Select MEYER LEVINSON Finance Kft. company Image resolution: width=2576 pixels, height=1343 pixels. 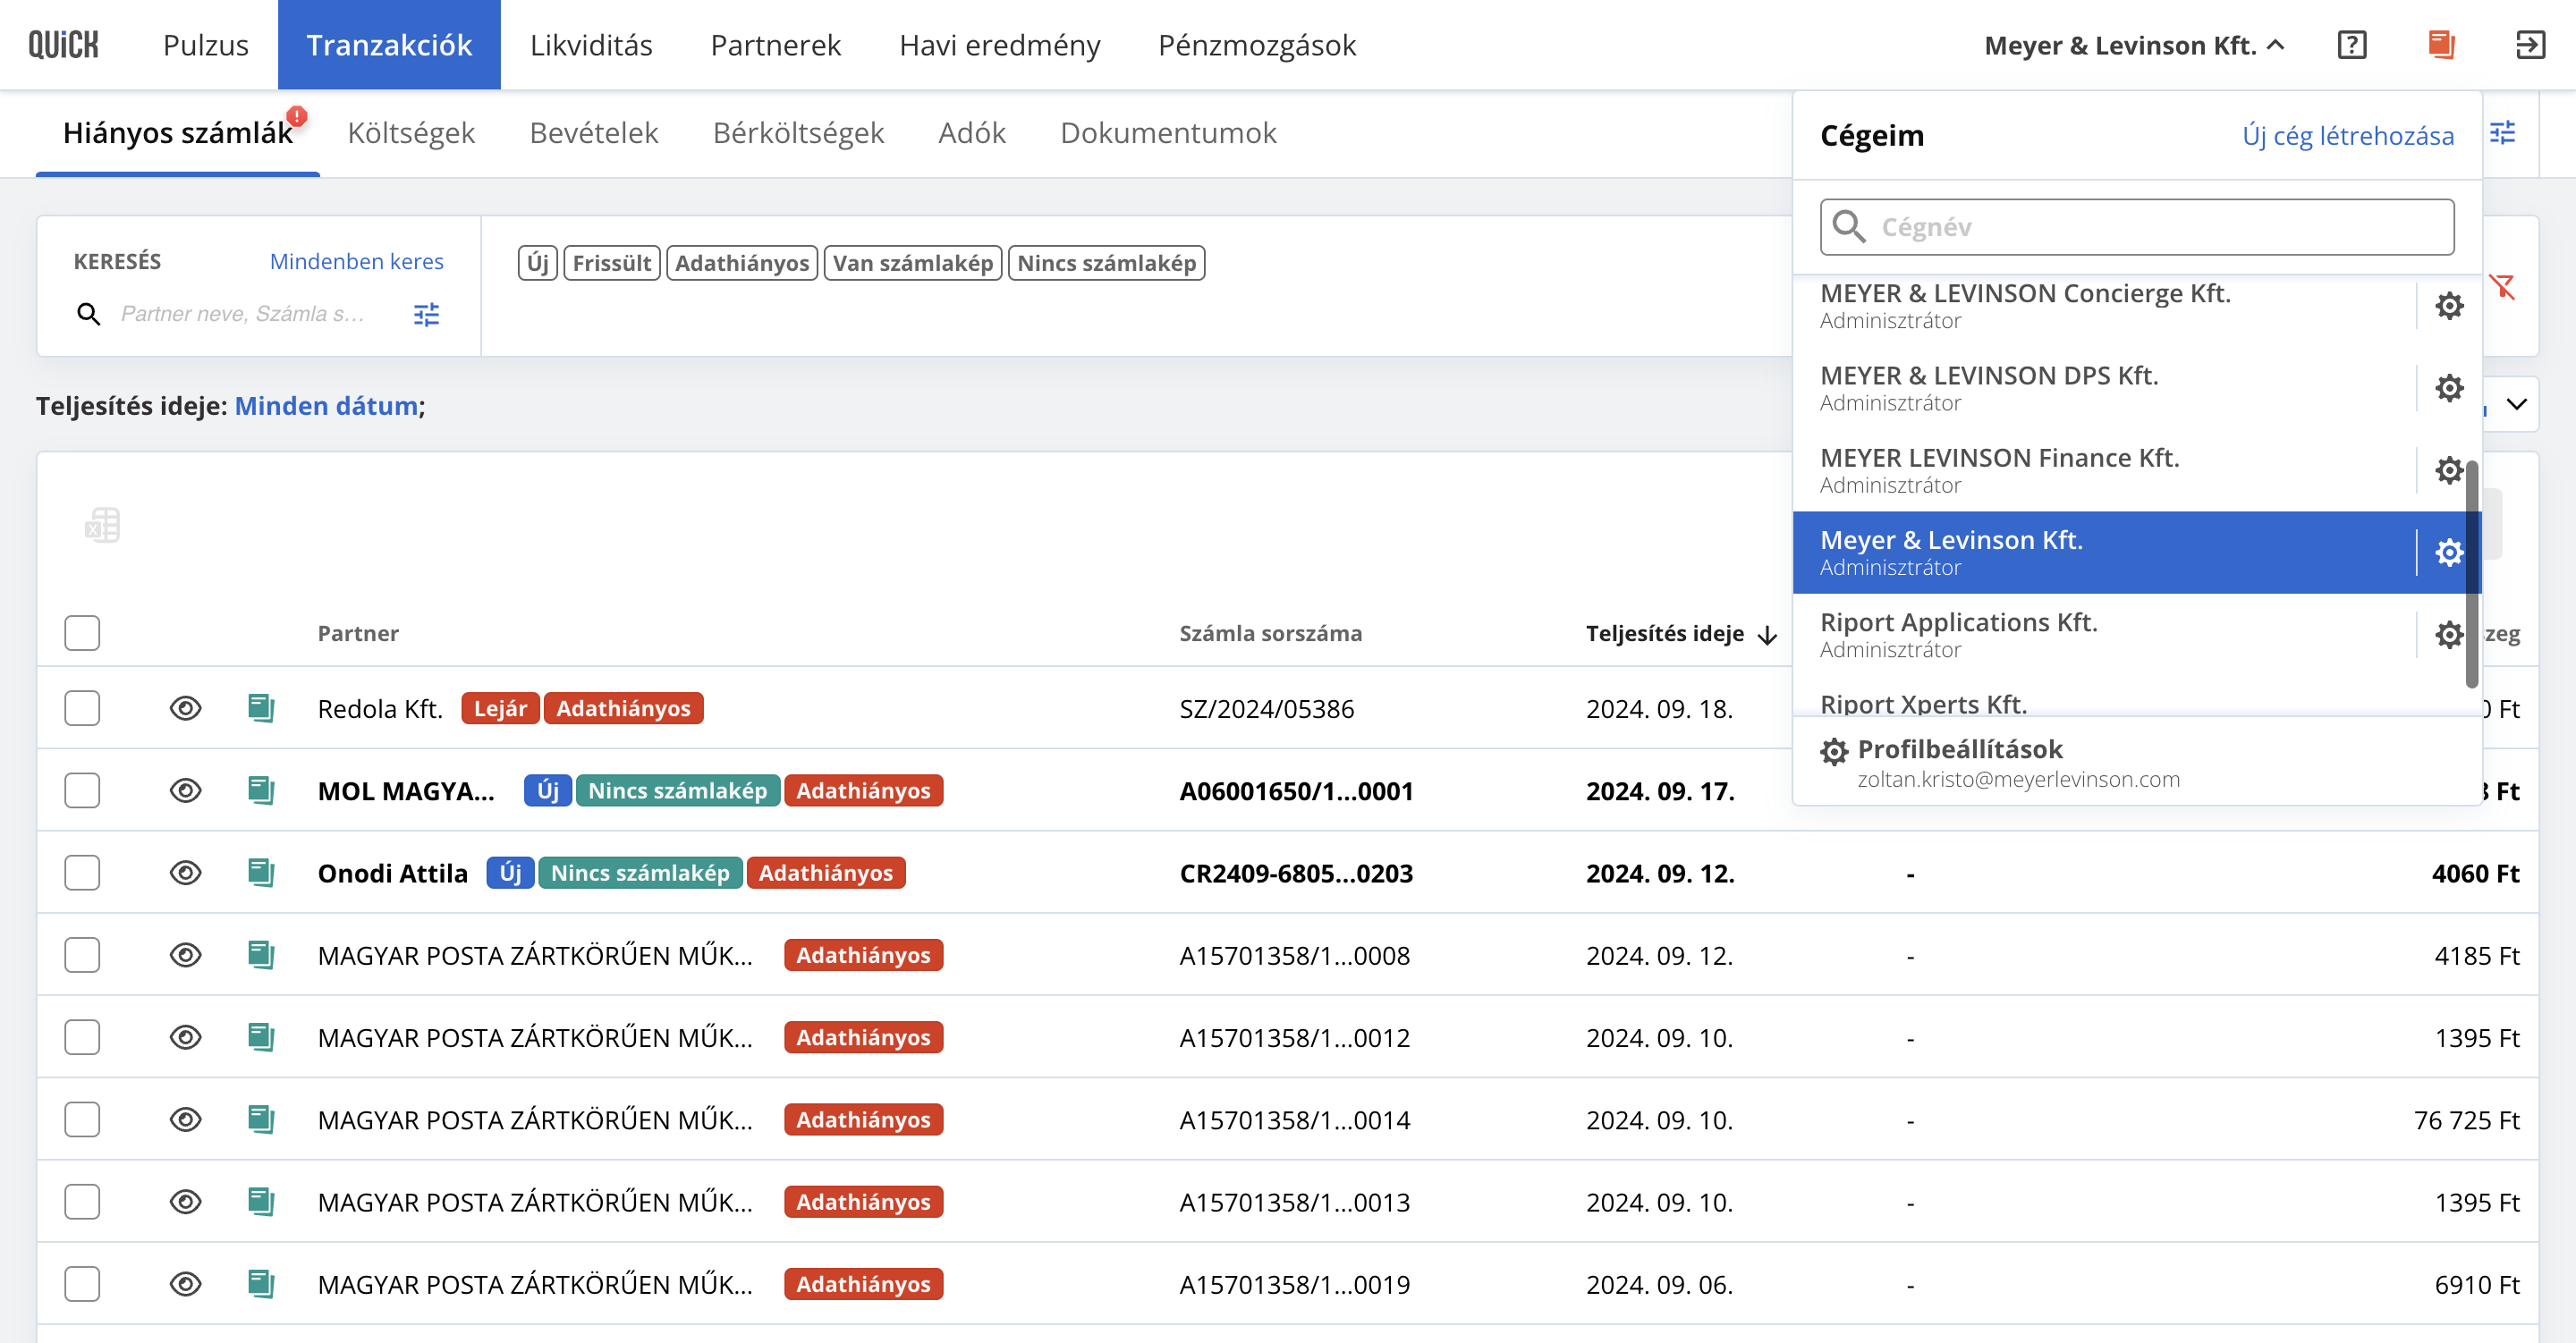pyautogui.click(x=2104, y=470)
